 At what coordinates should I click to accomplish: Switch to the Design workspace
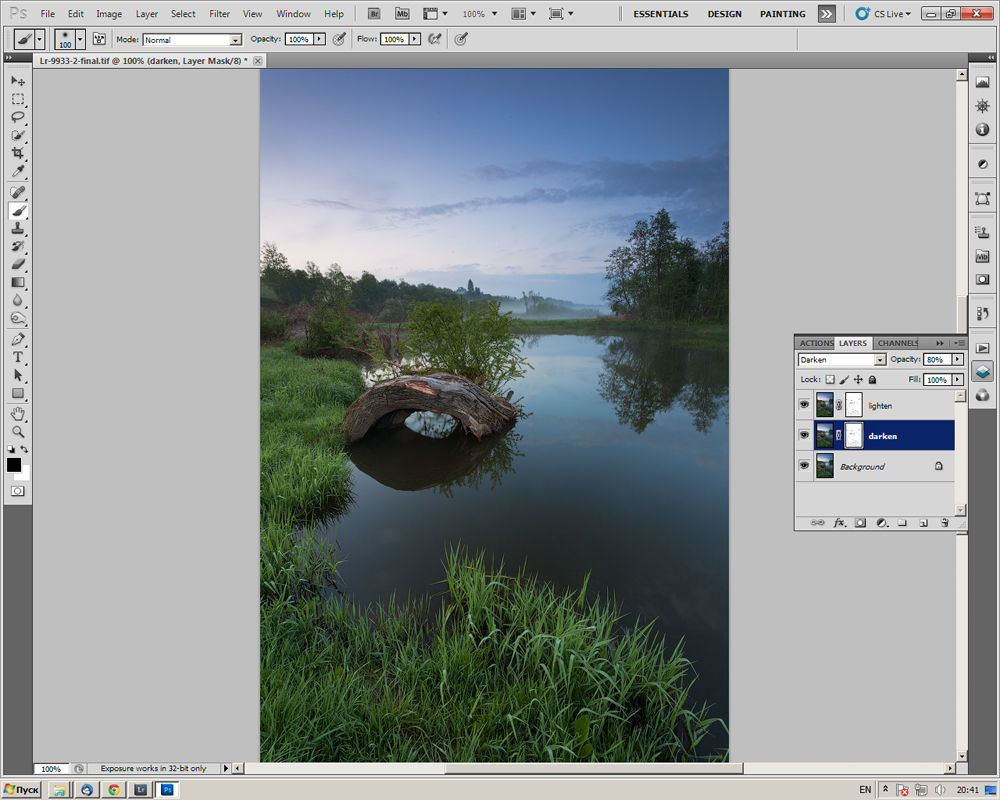click(724, 14)
